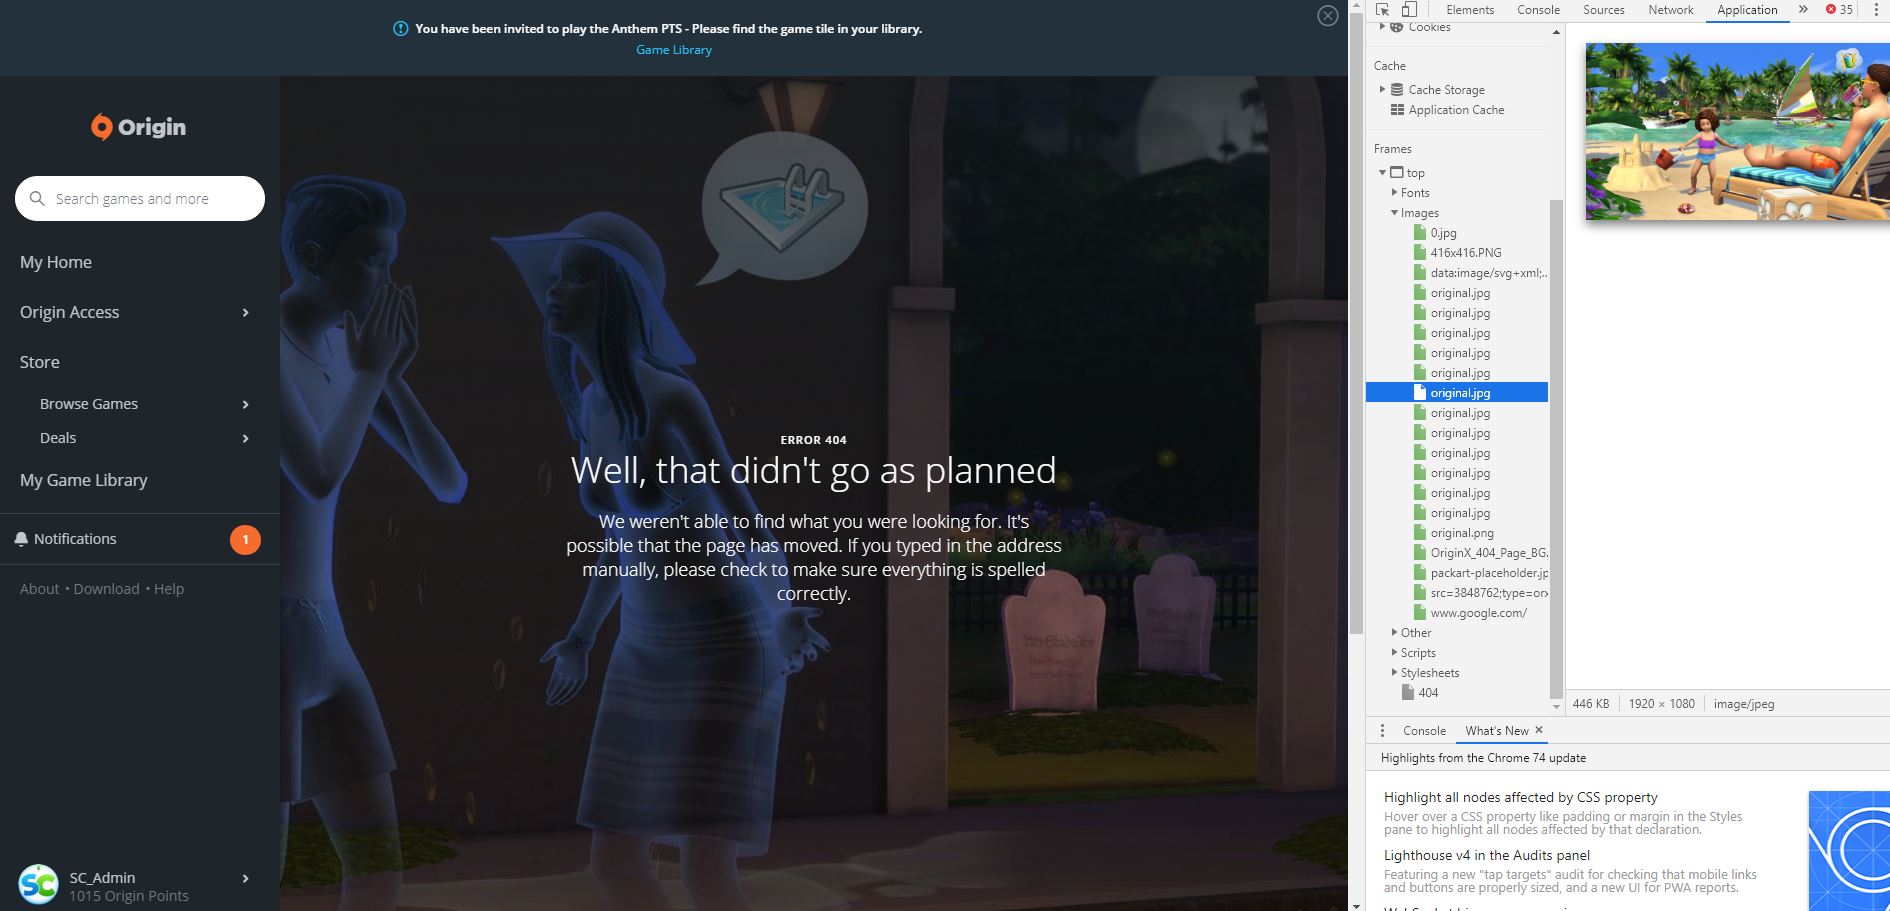The width and height of the screenshot is (1890, 911).
Task: Select the highlighted original.jpg image preview
Action: point(1459,392)
